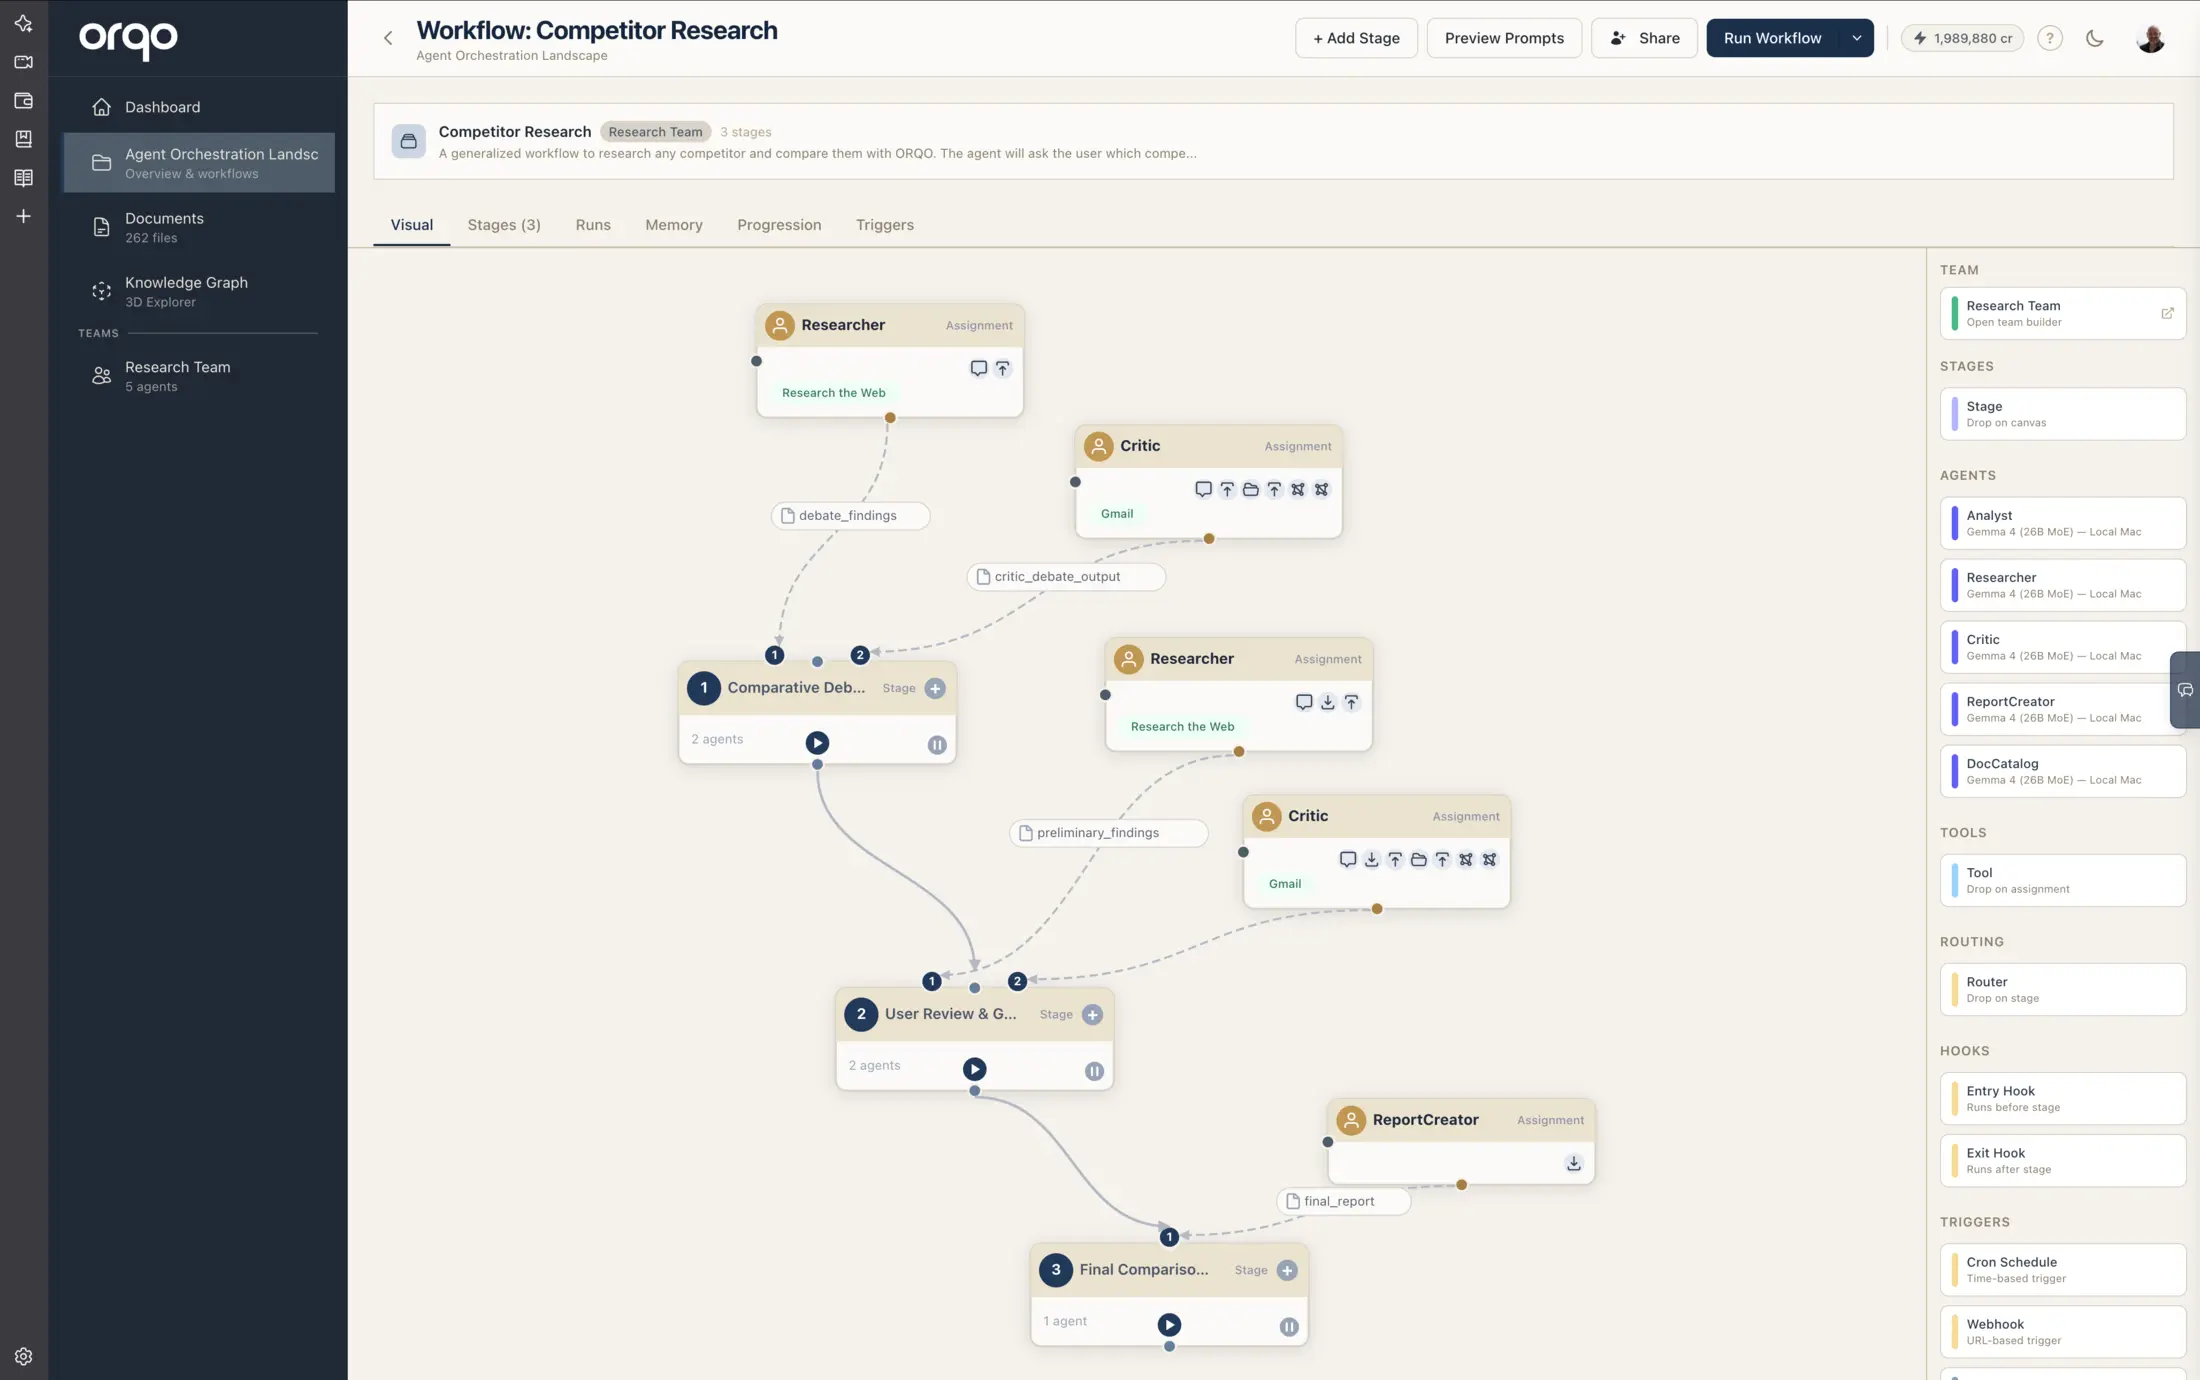View the 1,989,880 credits balance
This screenshot has width=2200, height=1380.
coord(1962,38)
